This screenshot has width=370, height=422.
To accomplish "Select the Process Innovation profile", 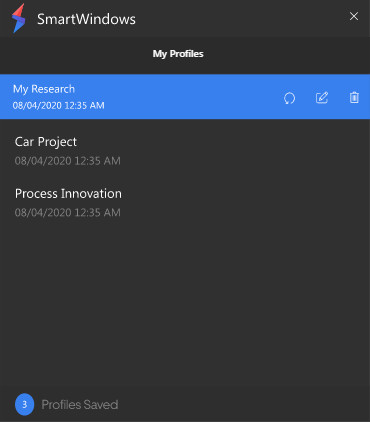I will pyautogui.click(x=185, y=202).
